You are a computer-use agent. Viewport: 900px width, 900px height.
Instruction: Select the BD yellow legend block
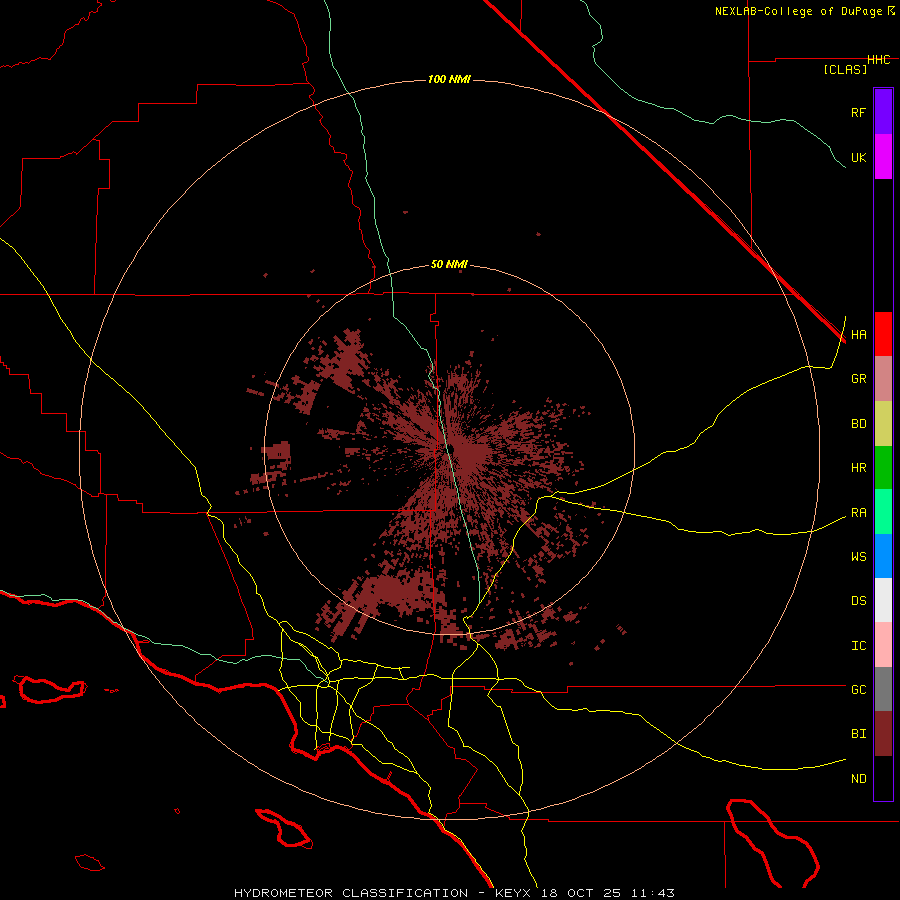click(883, 424)
